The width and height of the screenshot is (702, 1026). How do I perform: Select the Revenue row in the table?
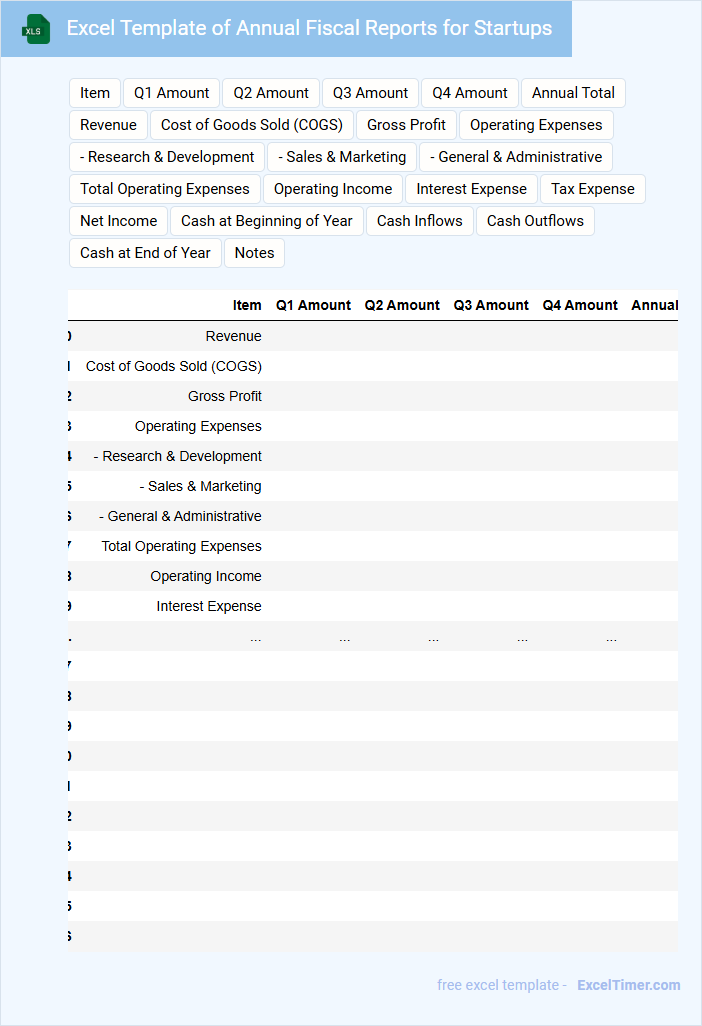[373, 336]
